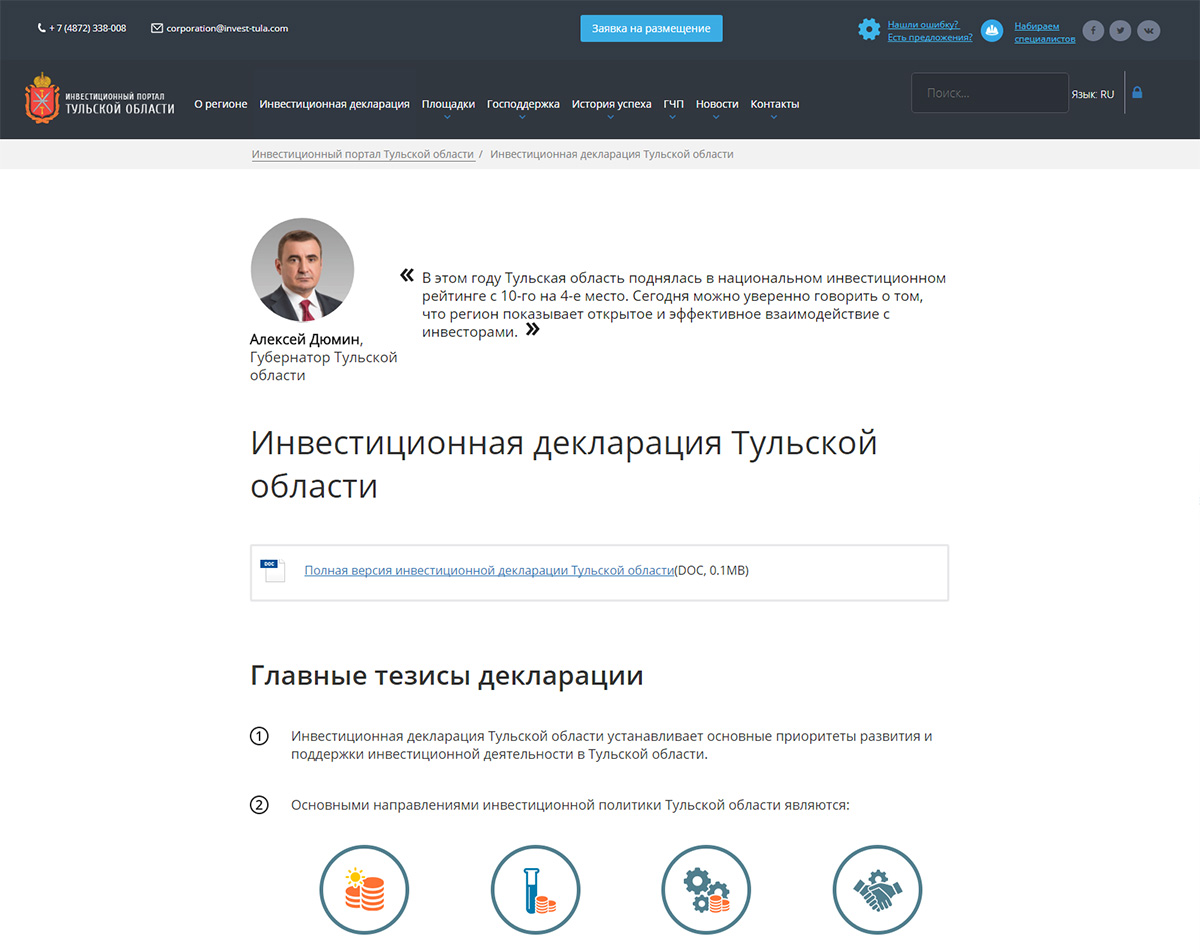The image size is (1200, 952).
Task: Open the VK social network icon
Action: [1149, 31]
